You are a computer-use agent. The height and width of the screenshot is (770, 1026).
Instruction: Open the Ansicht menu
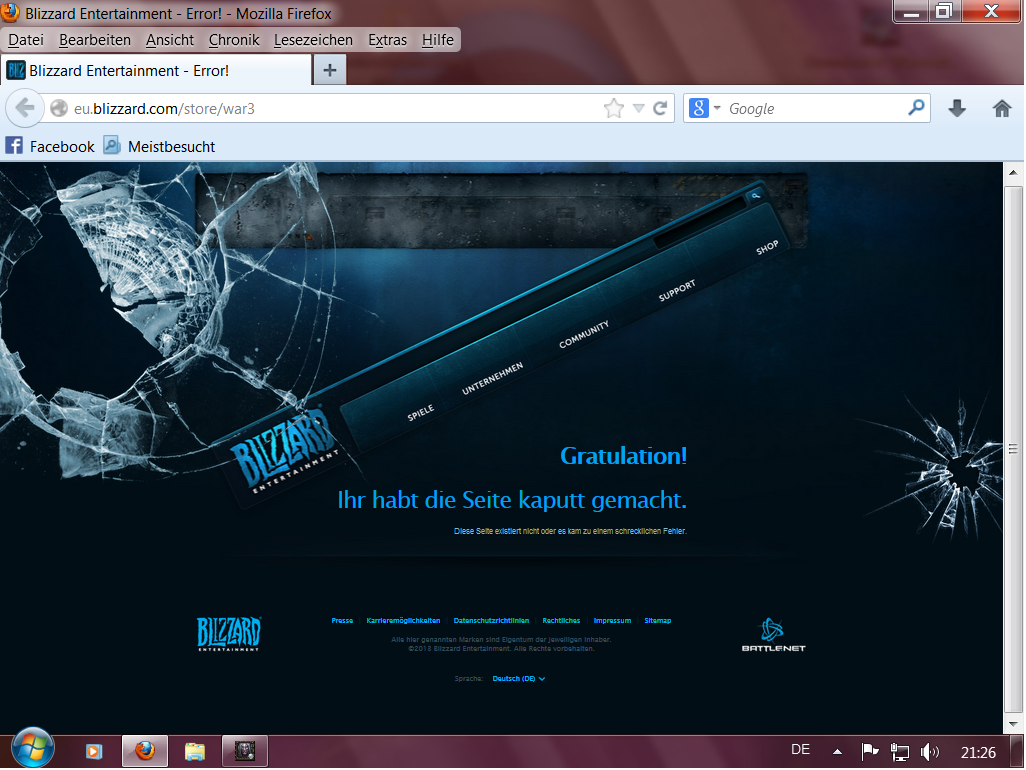coord(169,40)
